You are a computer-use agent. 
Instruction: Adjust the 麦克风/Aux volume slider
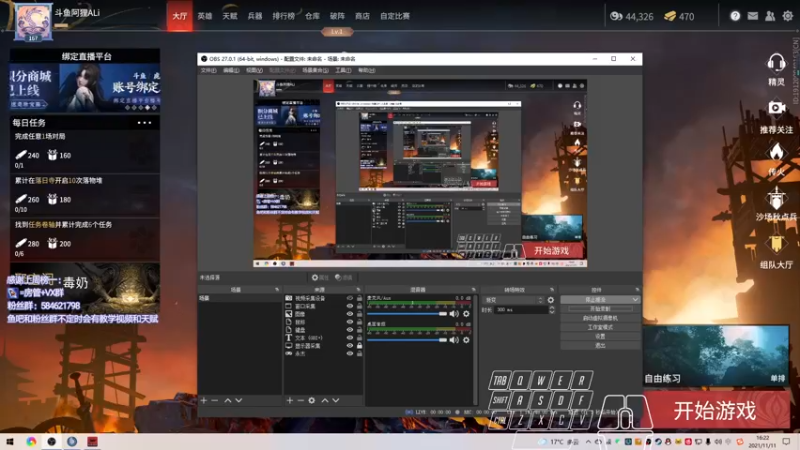tap(407, 314)
